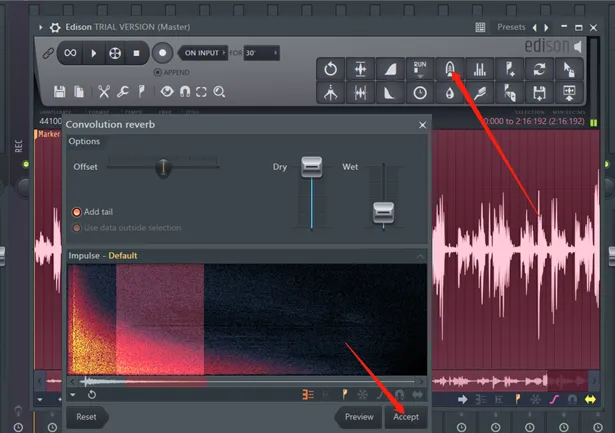Click the equalize tool bar-graph icon
Image resolution: width=615 pixels, height=433 pixels.
click(x=479, y=69)
